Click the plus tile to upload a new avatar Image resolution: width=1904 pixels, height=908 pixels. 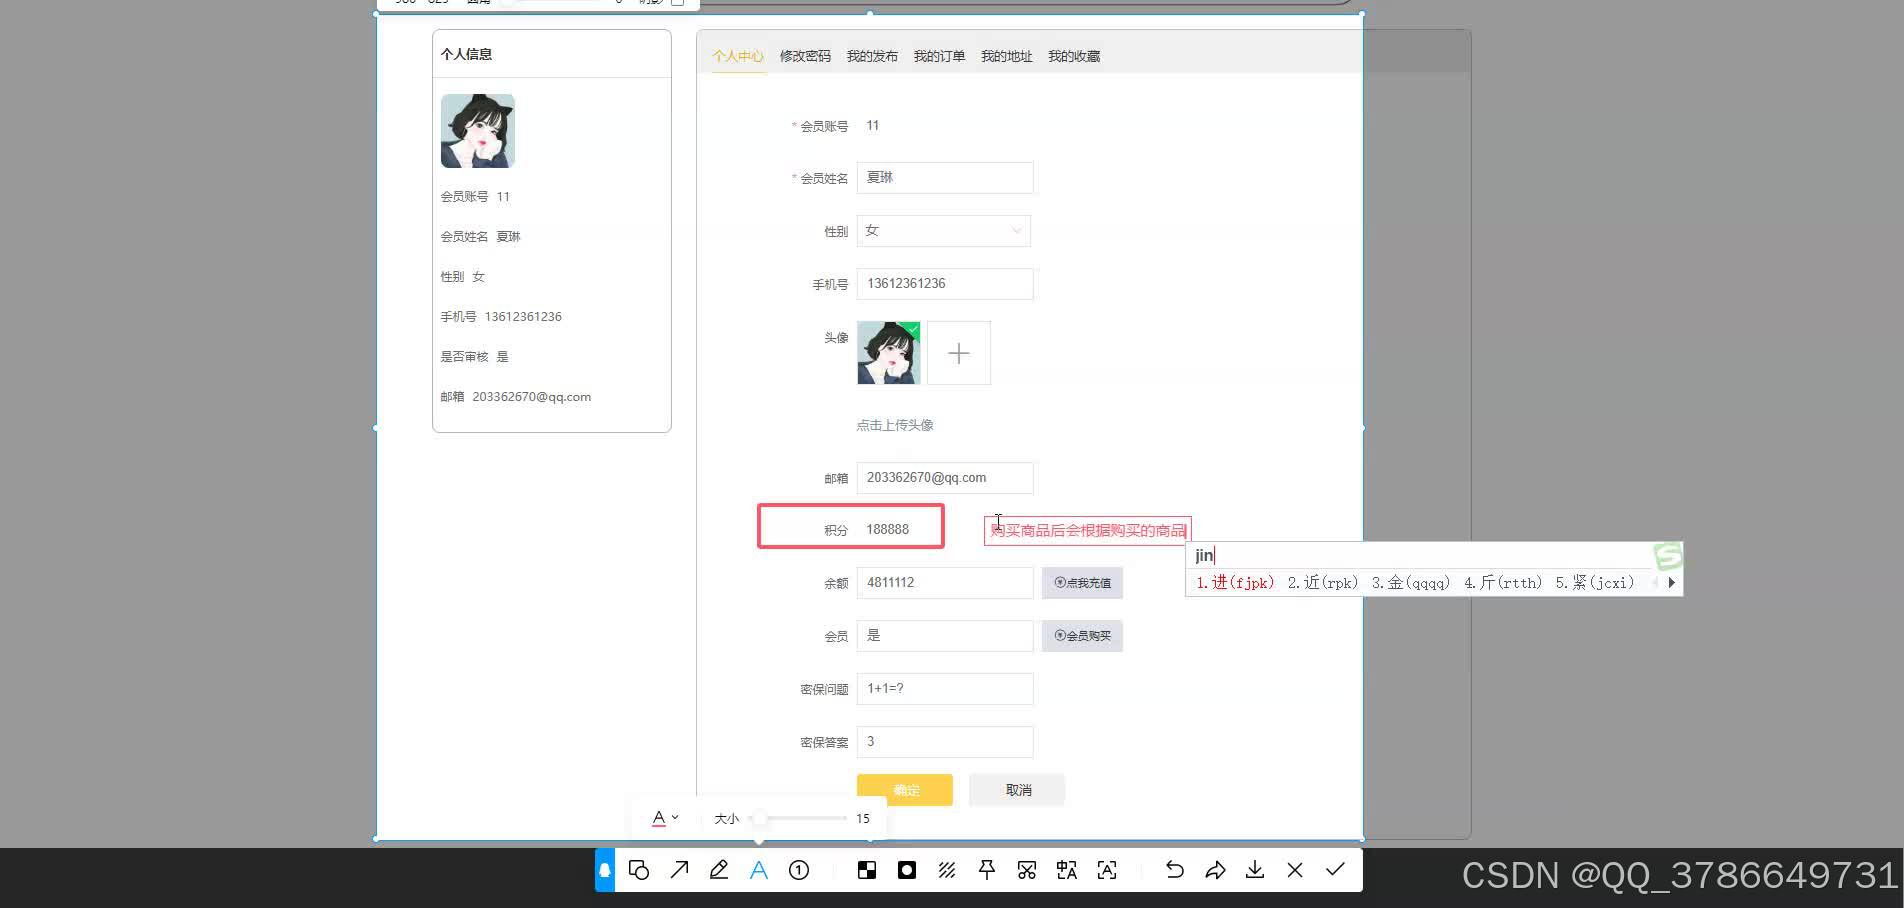pos(958,352)
